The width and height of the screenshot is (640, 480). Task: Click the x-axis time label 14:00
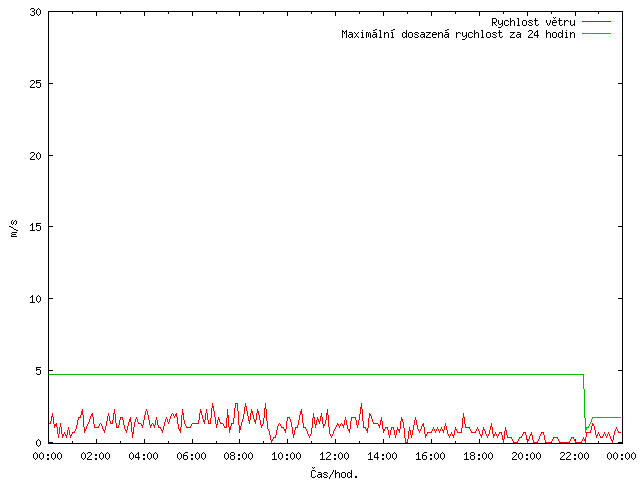(382, 456)
